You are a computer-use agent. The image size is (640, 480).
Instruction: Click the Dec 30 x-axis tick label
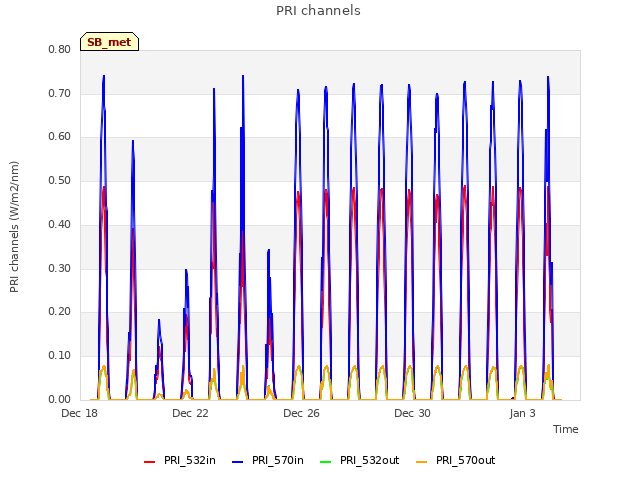point(412,413)
